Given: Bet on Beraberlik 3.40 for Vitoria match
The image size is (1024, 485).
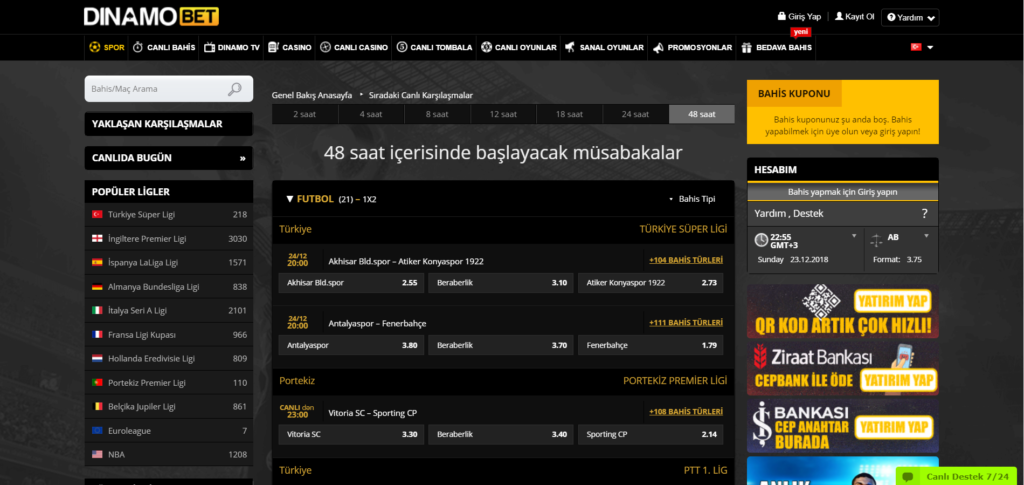Looking at the screenshot, I should pos(501,434).
